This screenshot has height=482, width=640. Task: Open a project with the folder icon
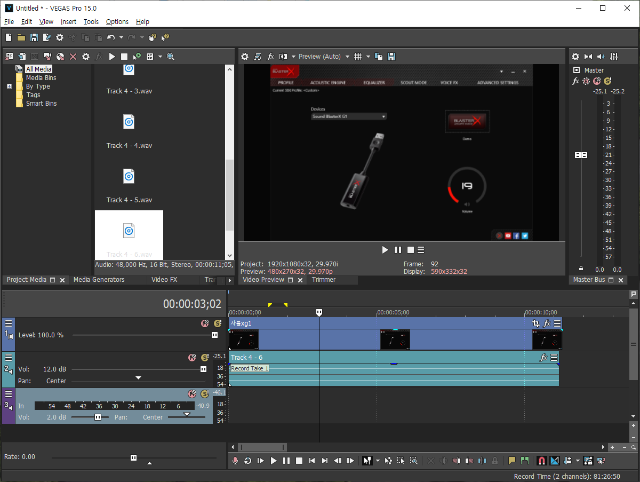tap(21, 38)
